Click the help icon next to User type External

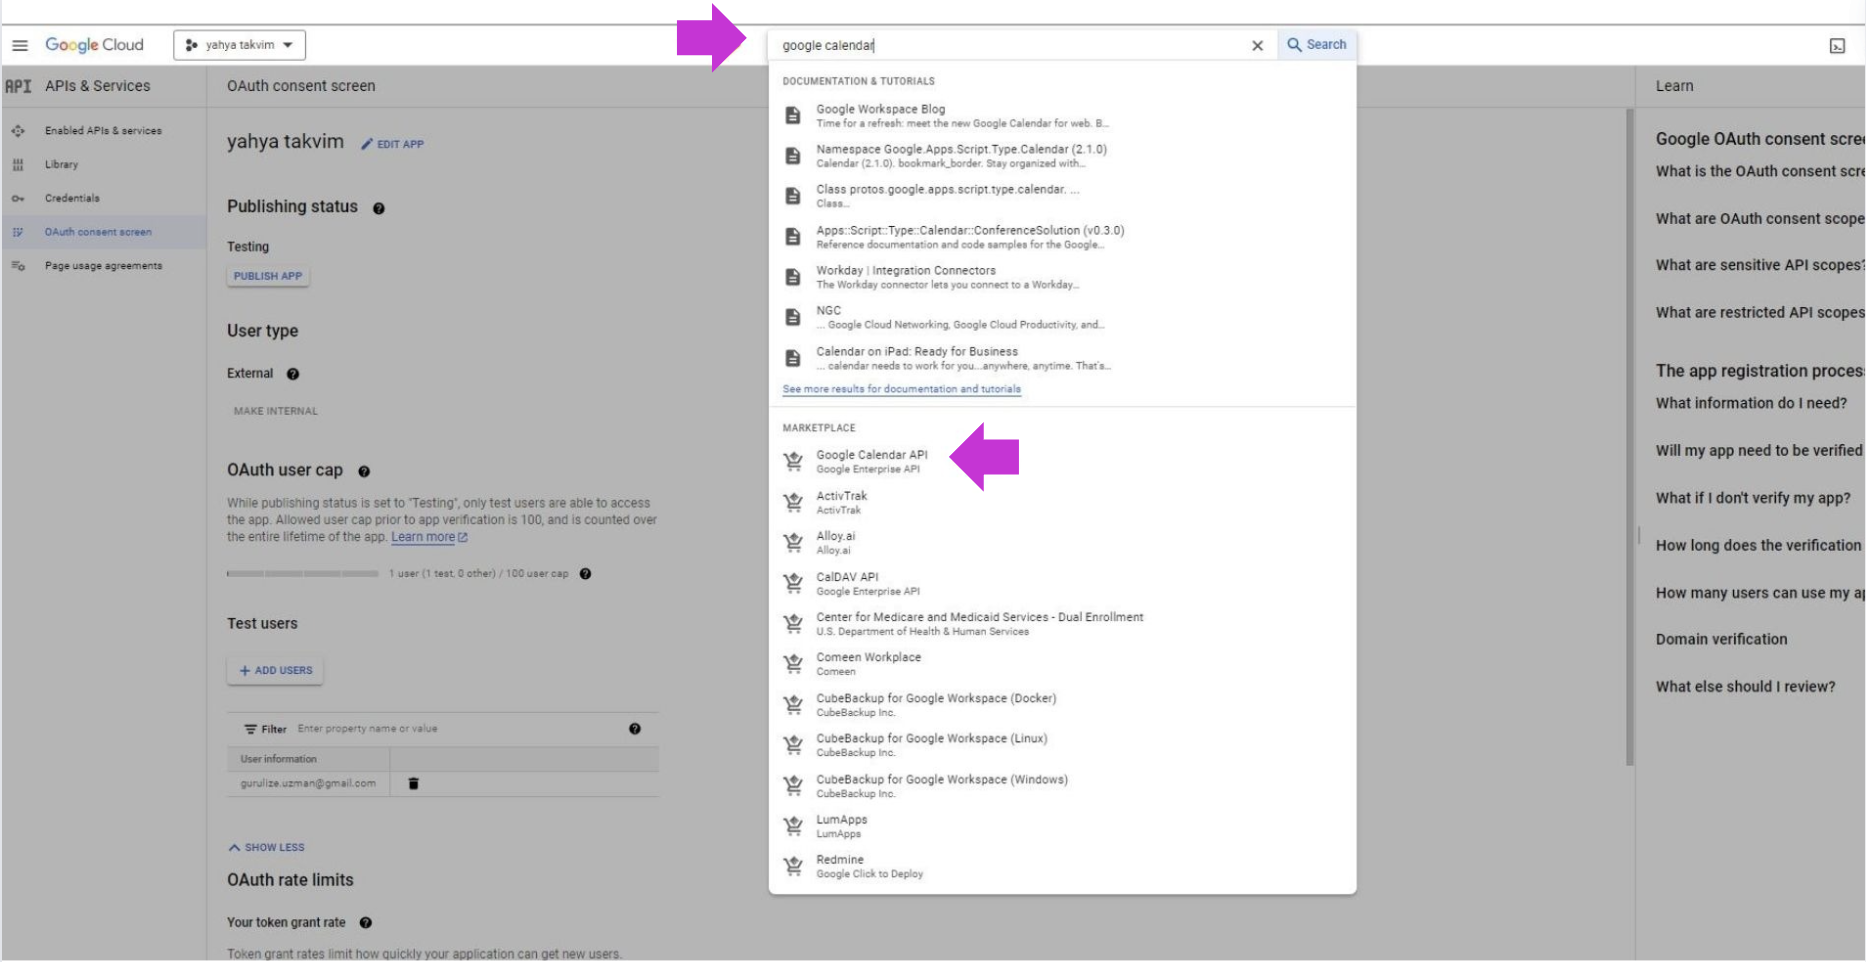click(293, 374)
